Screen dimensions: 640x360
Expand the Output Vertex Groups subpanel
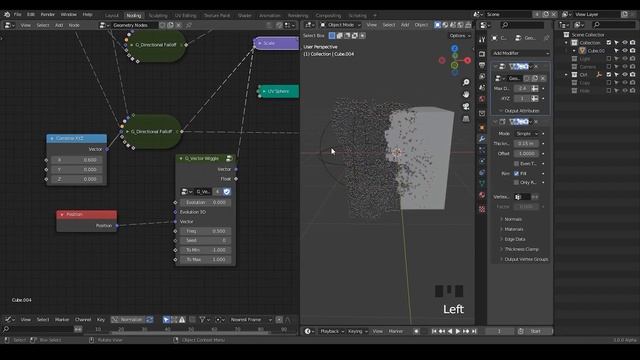526,259
